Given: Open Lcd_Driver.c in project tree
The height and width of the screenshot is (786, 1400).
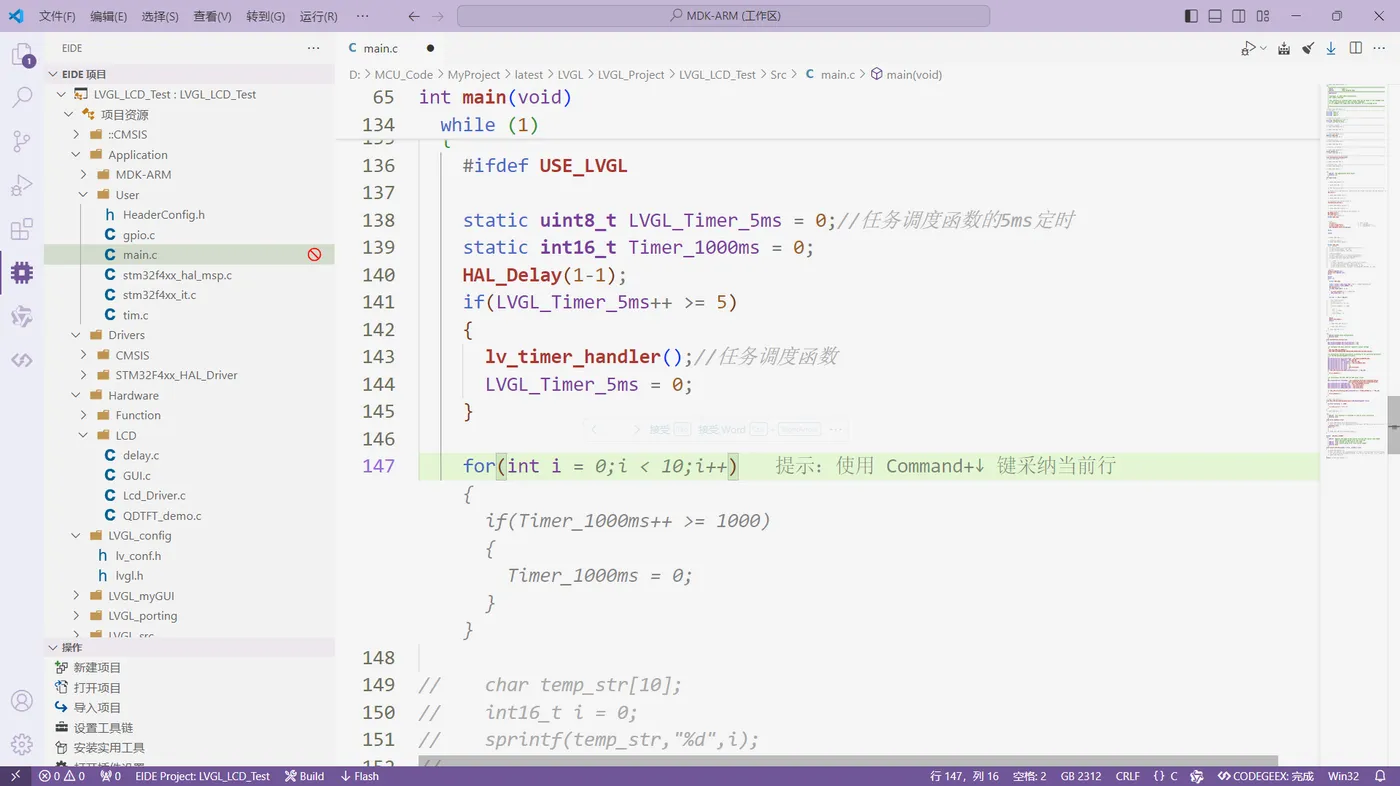Looking at the screenshot, I should coord(154,495).
